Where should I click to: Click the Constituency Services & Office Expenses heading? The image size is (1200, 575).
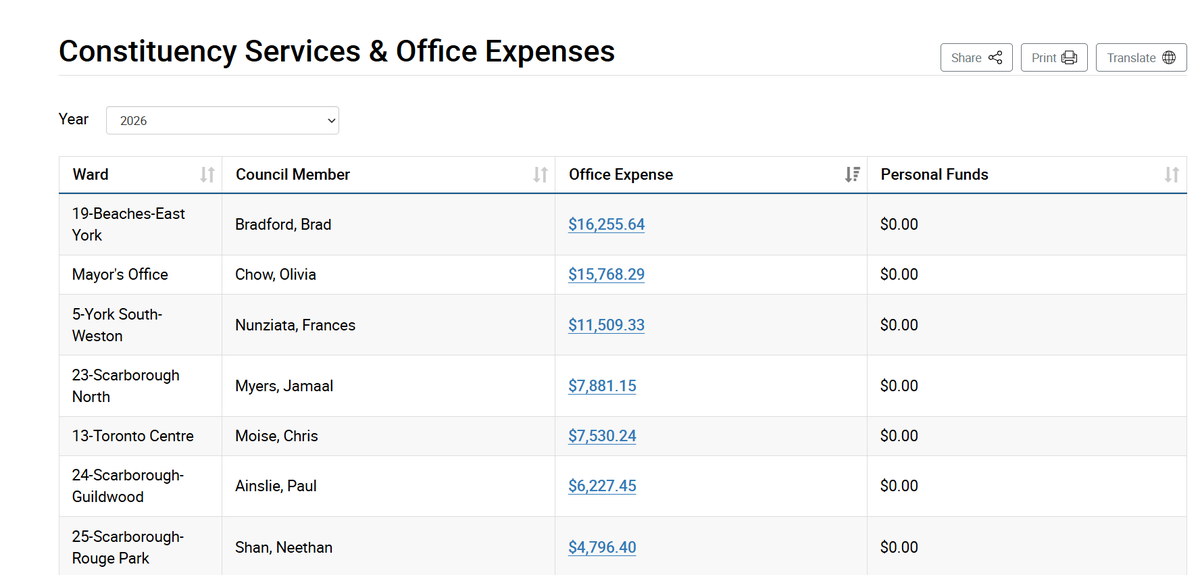point(337,51)
